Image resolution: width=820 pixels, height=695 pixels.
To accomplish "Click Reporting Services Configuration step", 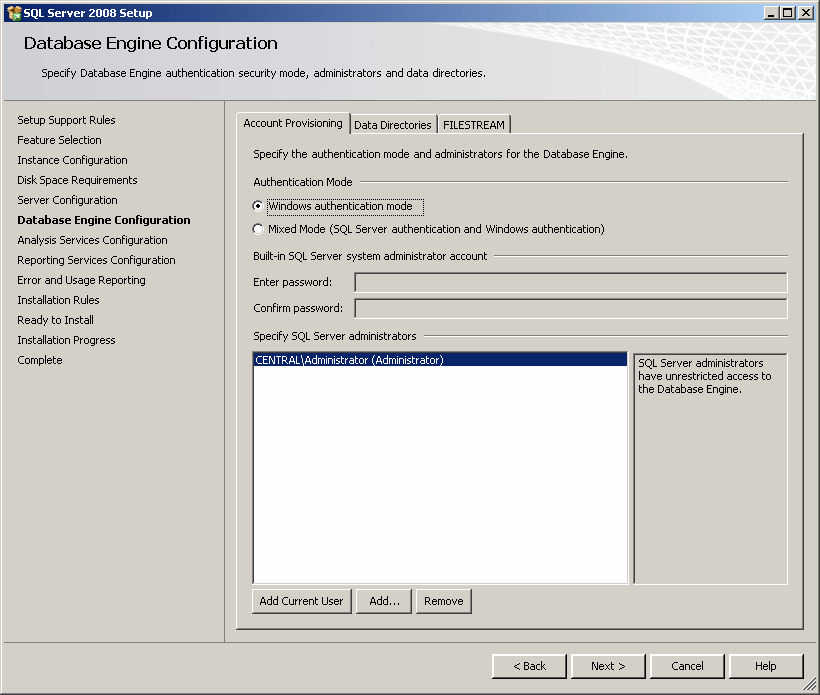I will 96,260.
